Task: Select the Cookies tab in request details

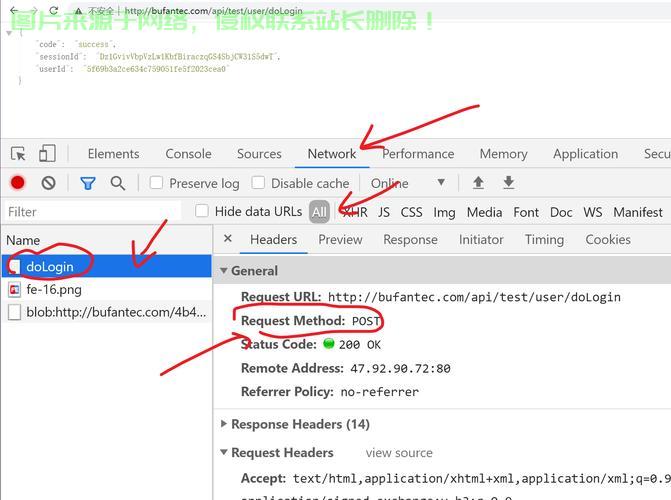Action: [x=608, y=239]
